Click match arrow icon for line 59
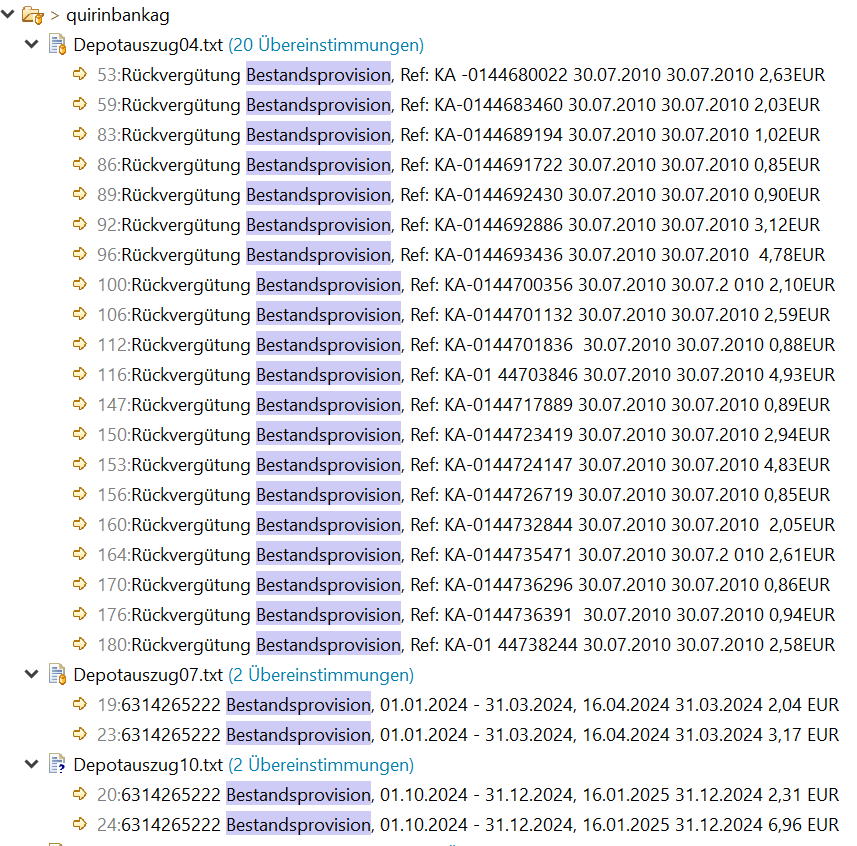The image size is (857, 846). point(80,104)
